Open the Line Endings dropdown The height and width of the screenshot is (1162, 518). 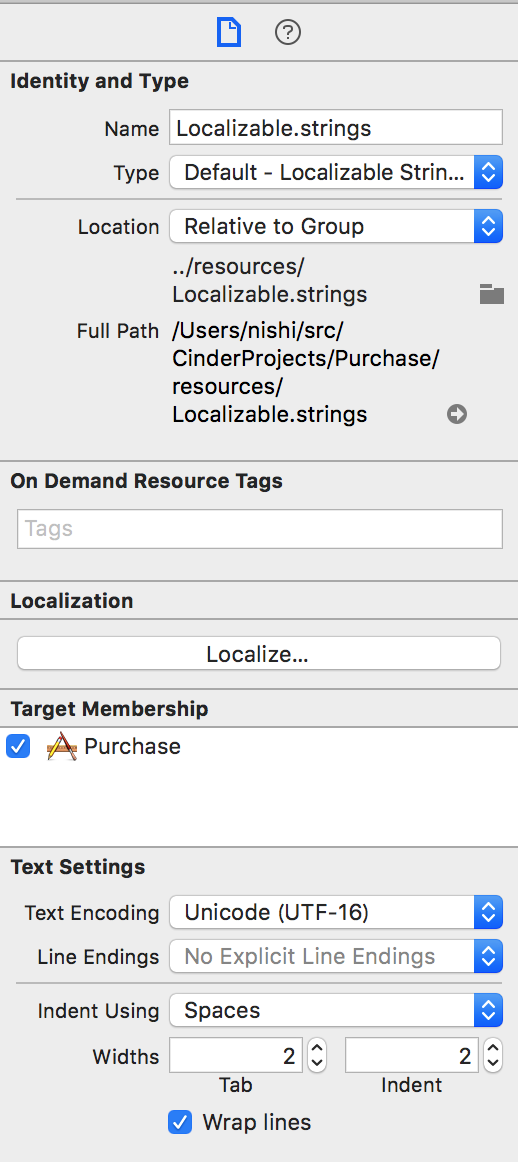[336, 956]
